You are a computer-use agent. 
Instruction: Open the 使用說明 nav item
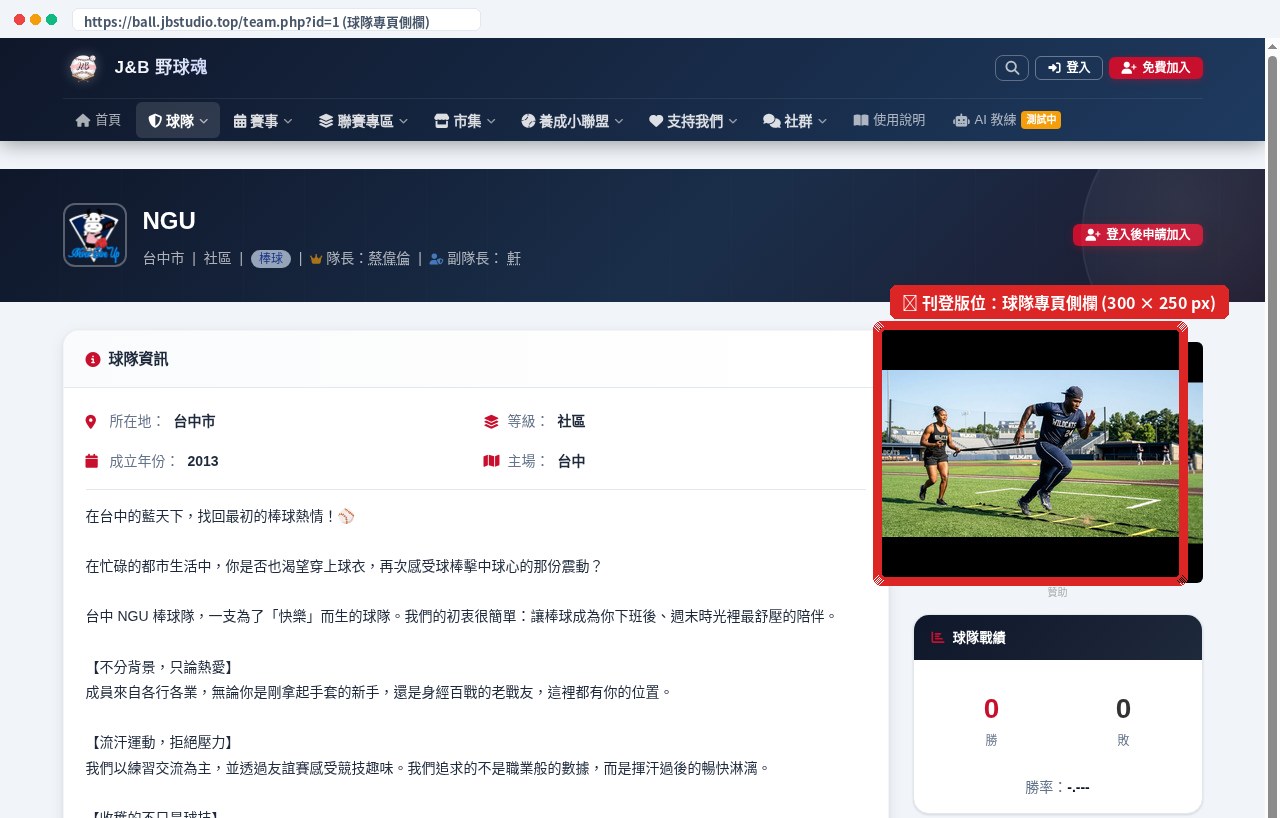tap(889, 120)
